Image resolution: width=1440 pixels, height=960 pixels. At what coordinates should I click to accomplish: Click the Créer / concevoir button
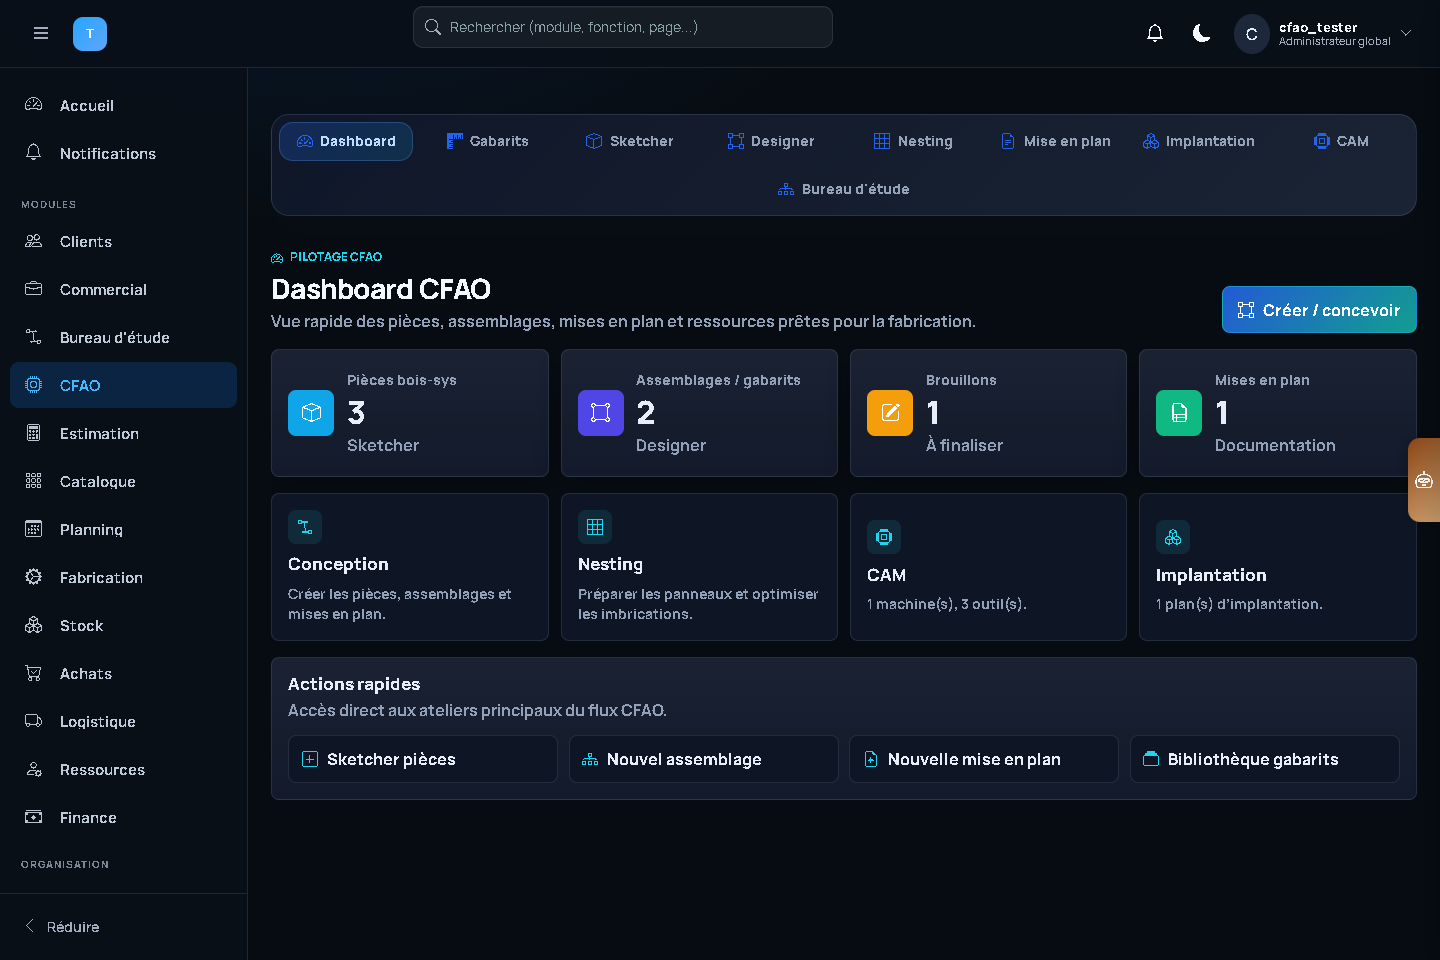[1319, 310]
